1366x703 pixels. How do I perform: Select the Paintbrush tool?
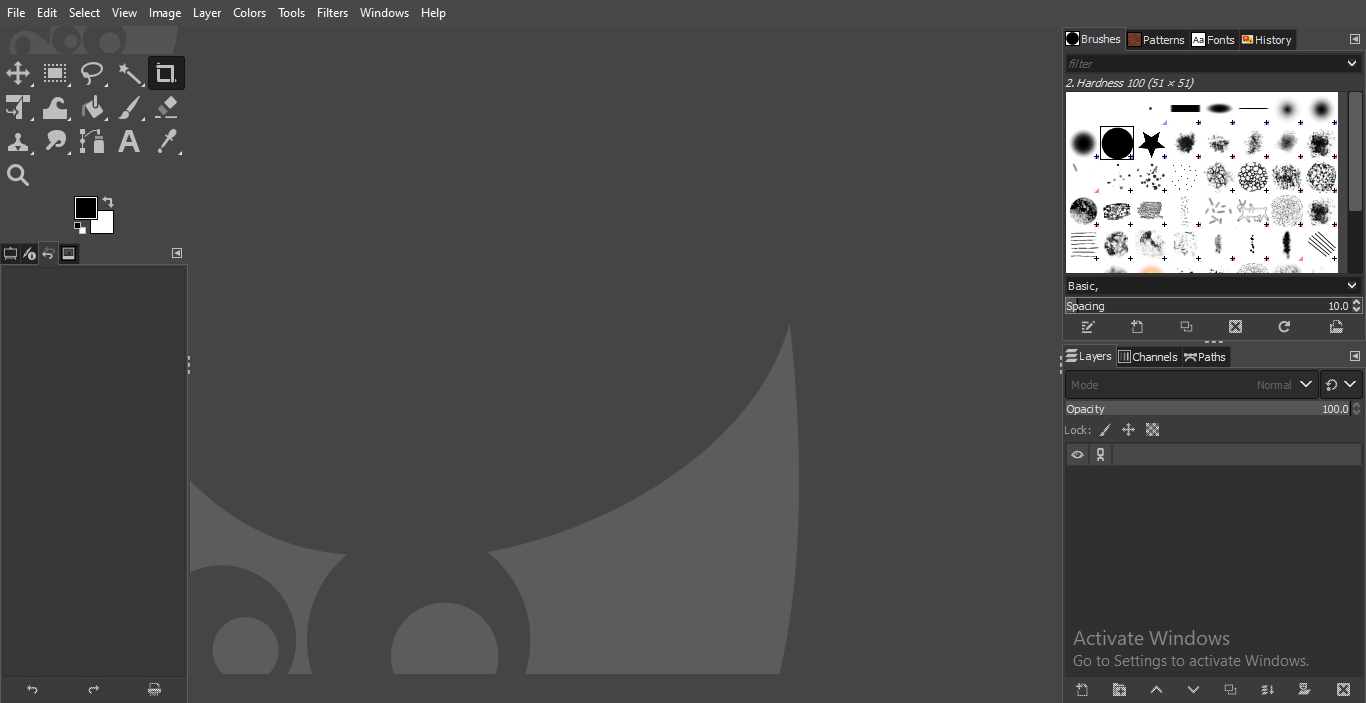point(129,107)
